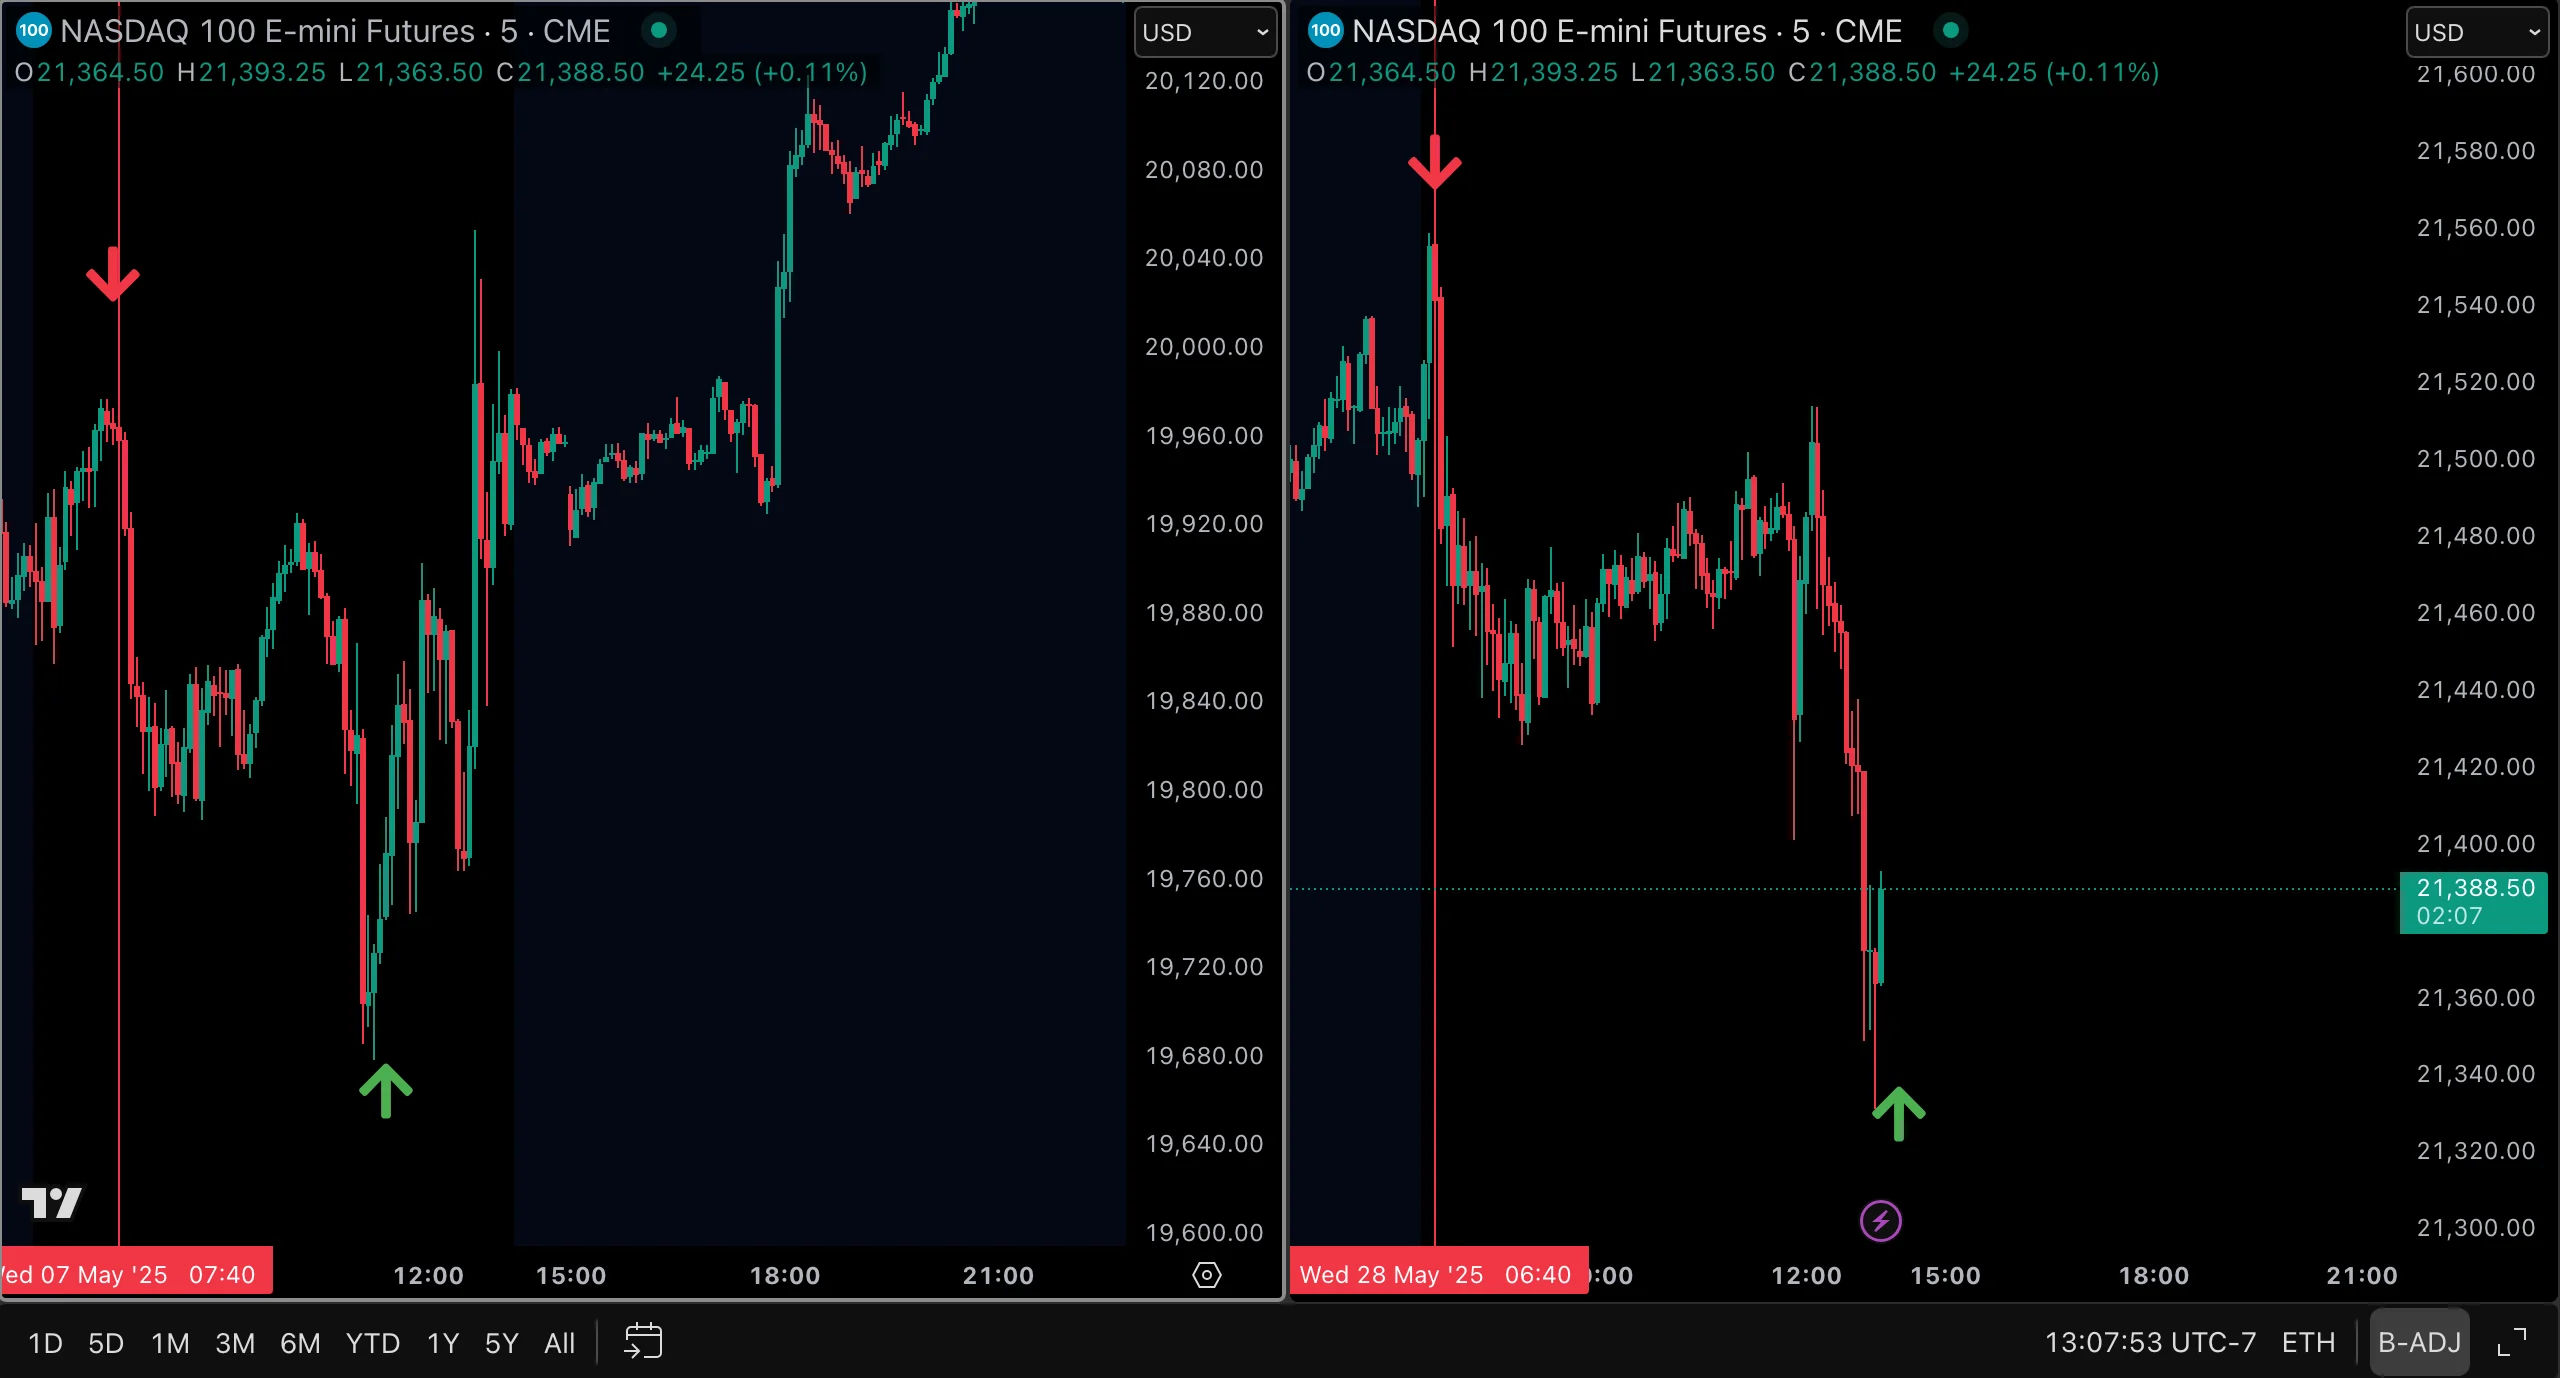This screenshot has width=2560, height=1378.
Task: Open the timezone menu showing UTC-7
Action: (2150, 1342)
